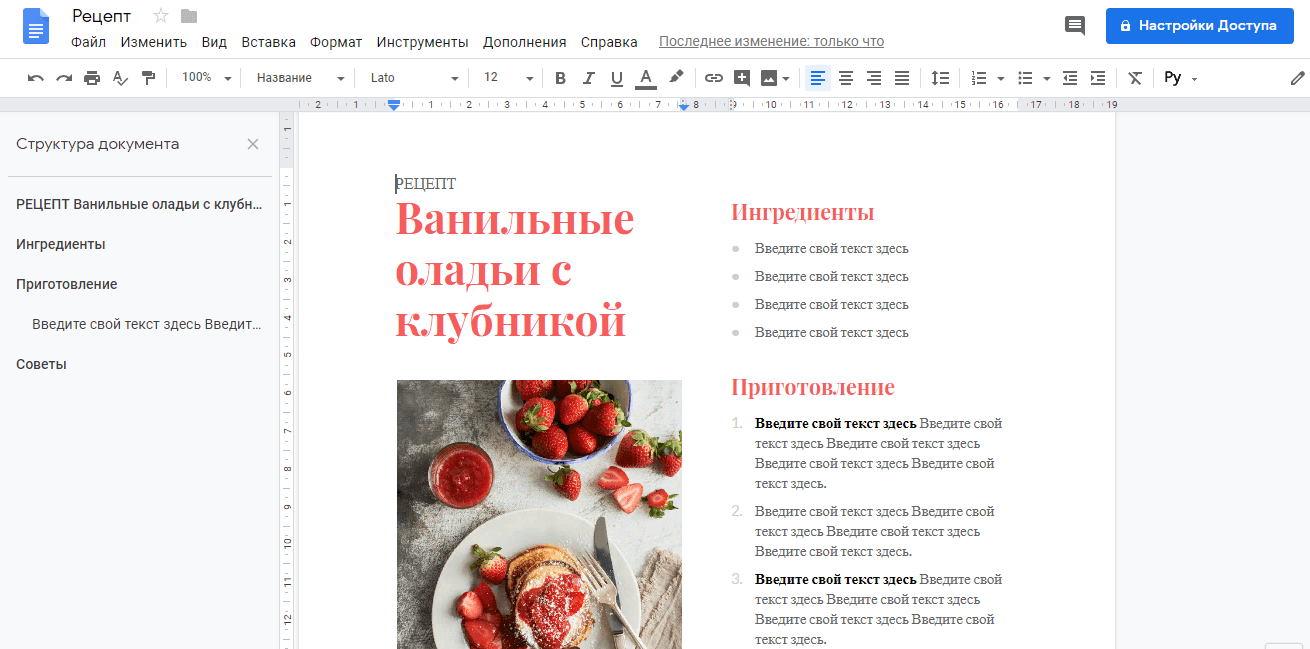Open the Insert link tool
This screenshot has height=649, width=1310.
point(712,77)
